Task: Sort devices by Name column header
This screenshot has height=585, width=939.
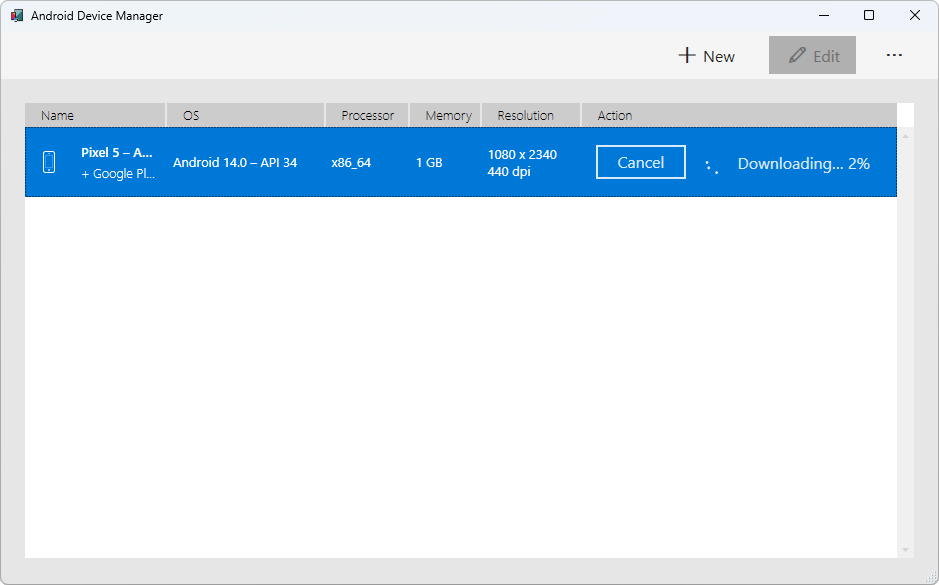Action: click(x=95, y=115)
